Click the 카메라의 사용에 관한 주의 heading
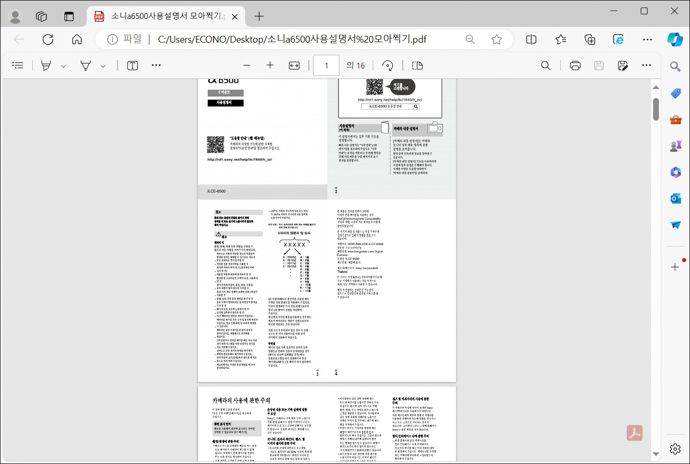690x464 pixels. tap(242, 400)
